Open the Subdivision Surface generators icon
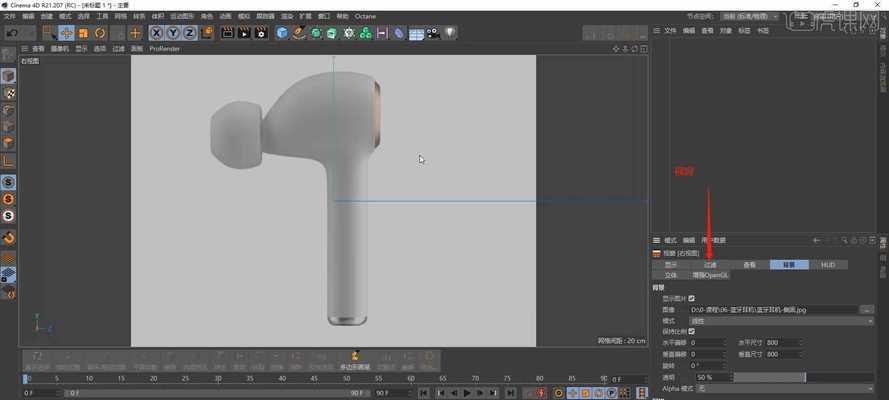 pyautogui.click(x=316, y=33)
